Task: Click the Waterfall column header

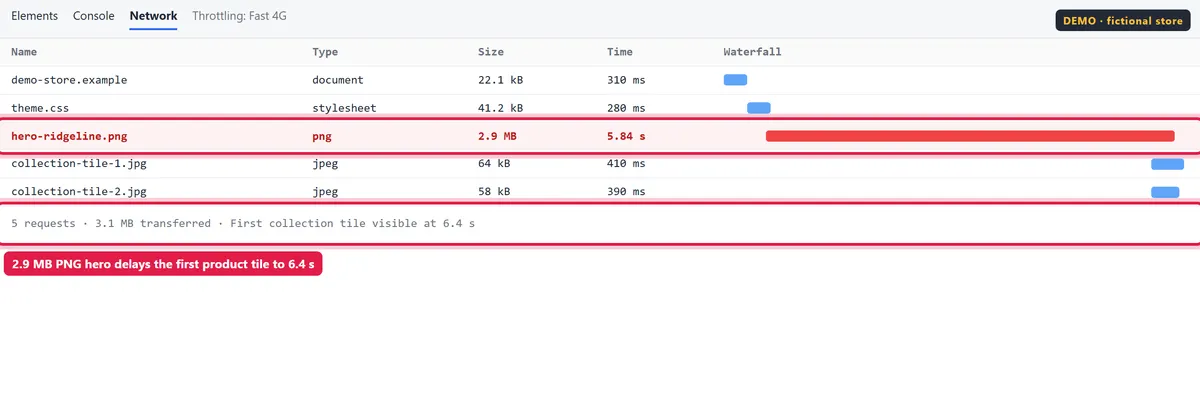Action: pyautogui.click(x=752, y=51)
